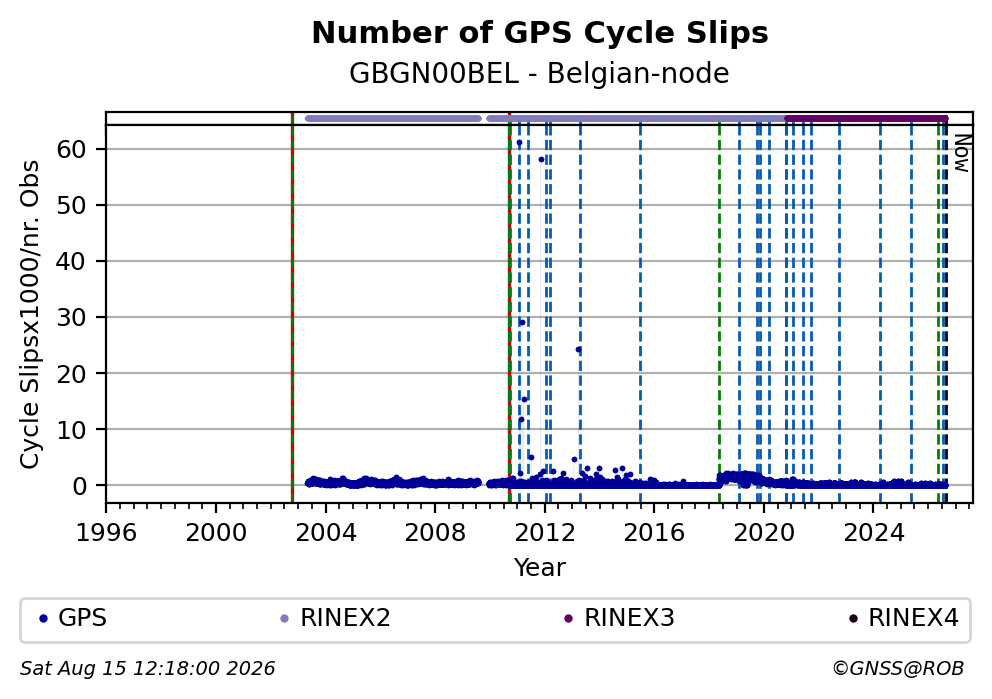Click the RINEX4 legend marker dot
992x699 pixels.
click(x=853, y=619)
